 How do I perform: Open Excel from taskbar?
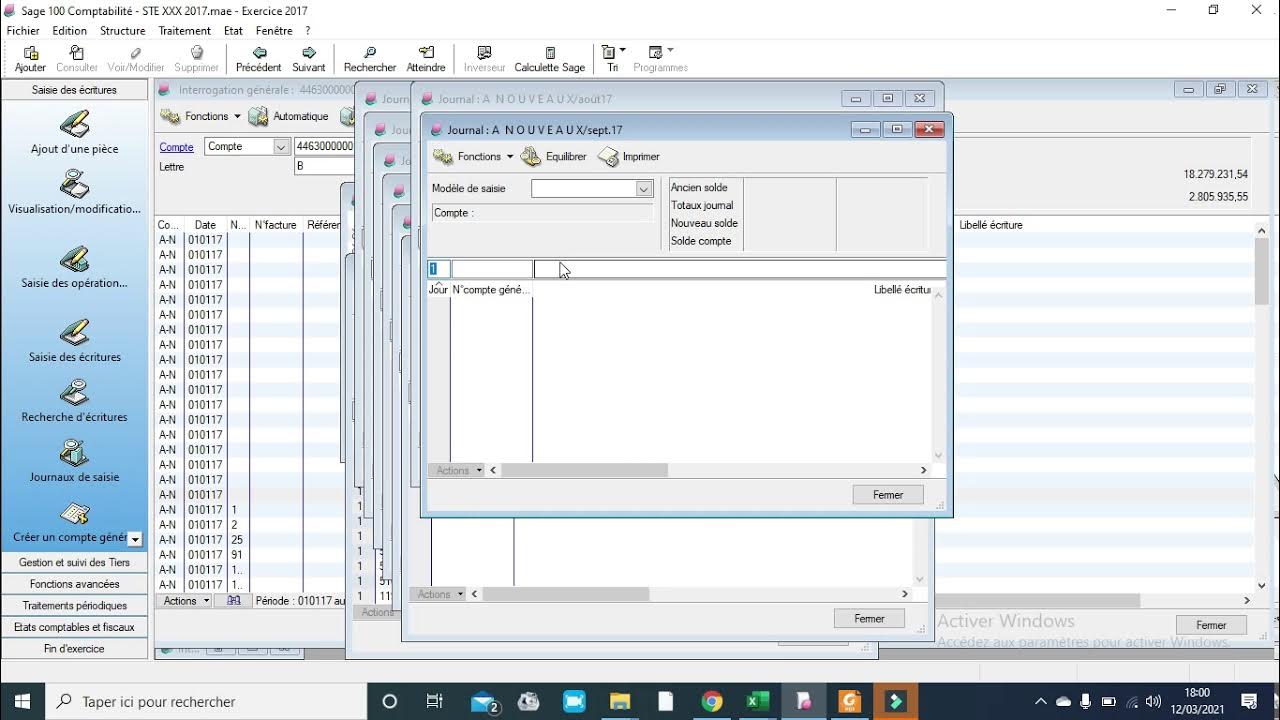(757, 701)
